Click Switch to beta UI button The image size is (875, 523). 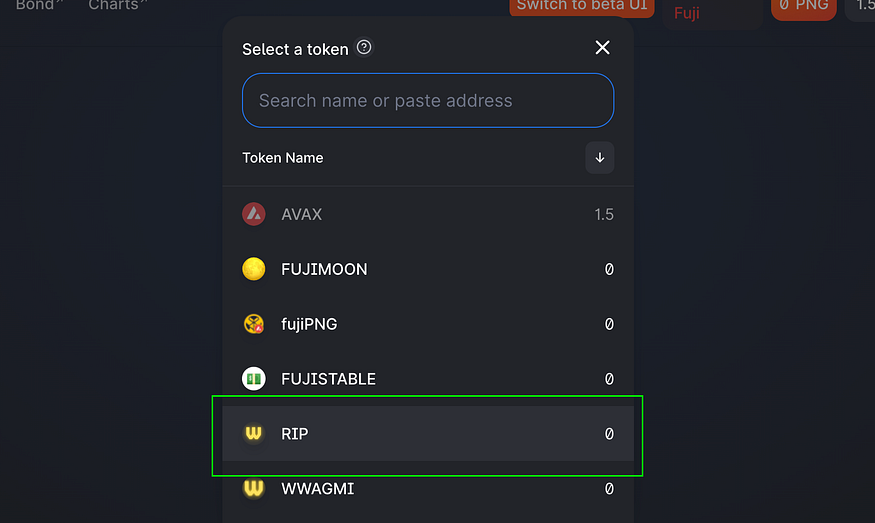pyautogui.click(x=582, y=6)
